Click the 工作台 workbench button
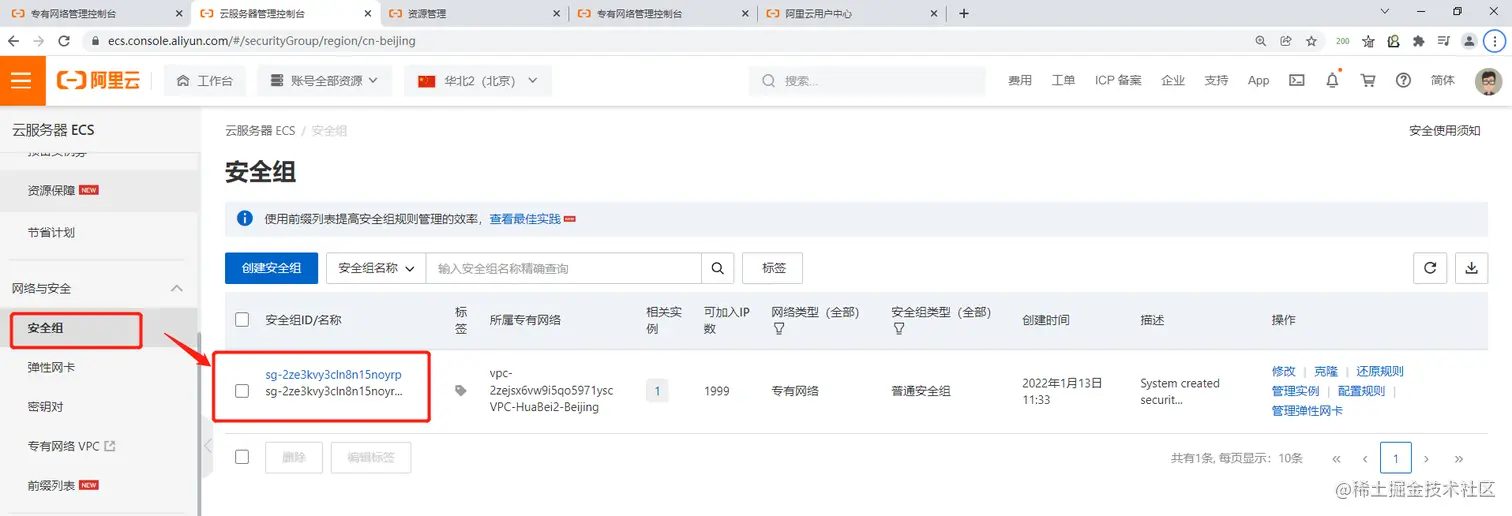This screenshot has width=1512, height=516. pos(205,81)
